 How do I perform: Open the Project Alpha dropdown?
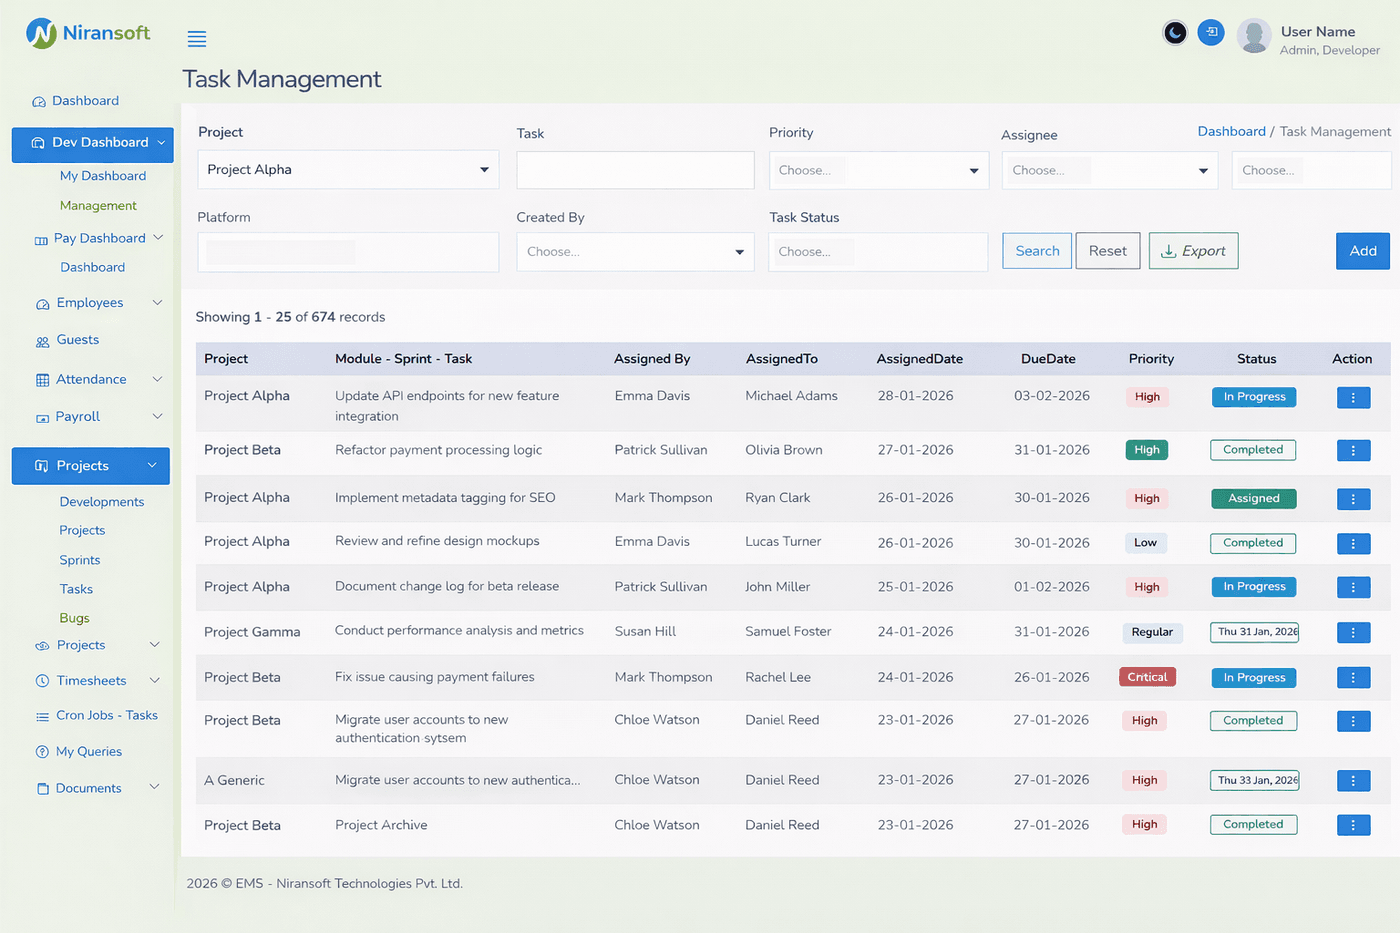[x=347, y=169]
